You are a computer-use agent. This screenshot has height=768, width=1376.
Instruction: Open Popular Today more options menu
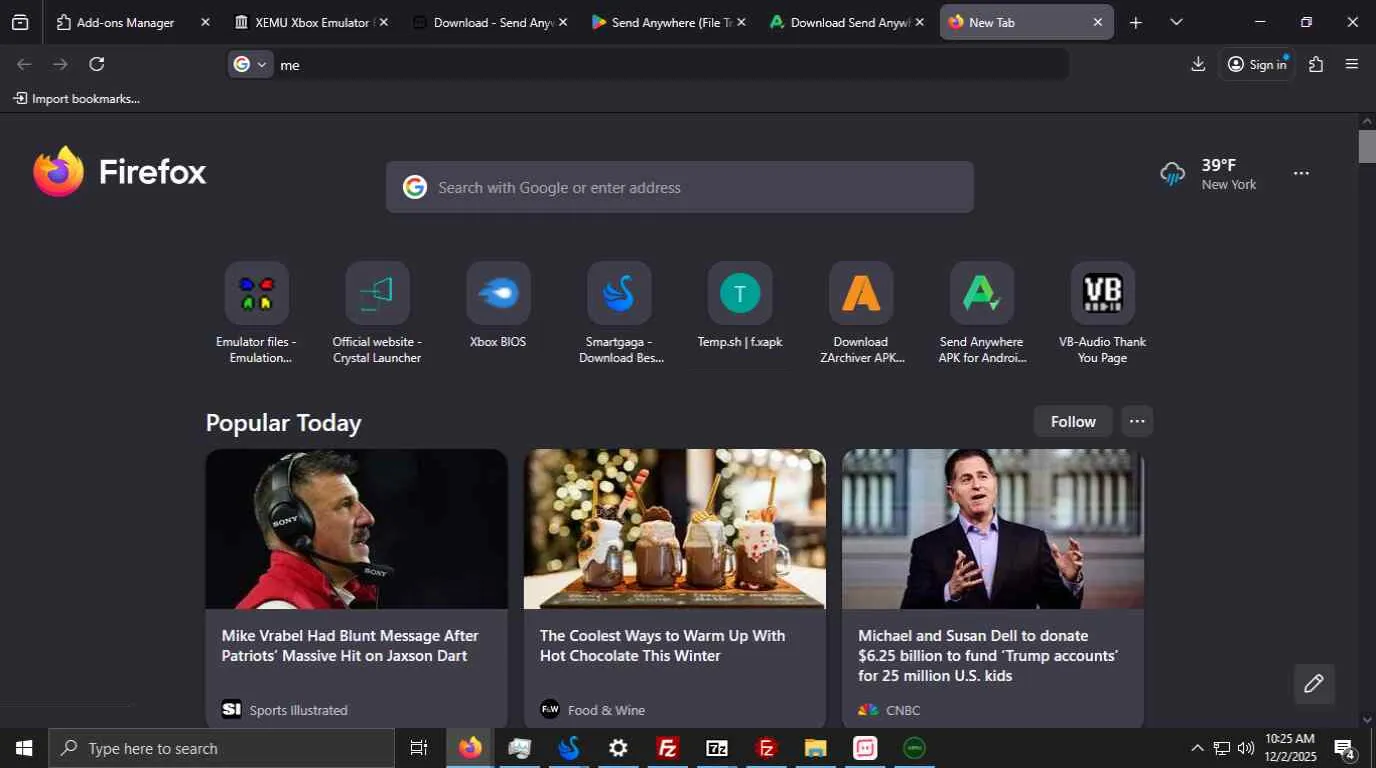pos(1137,421)
